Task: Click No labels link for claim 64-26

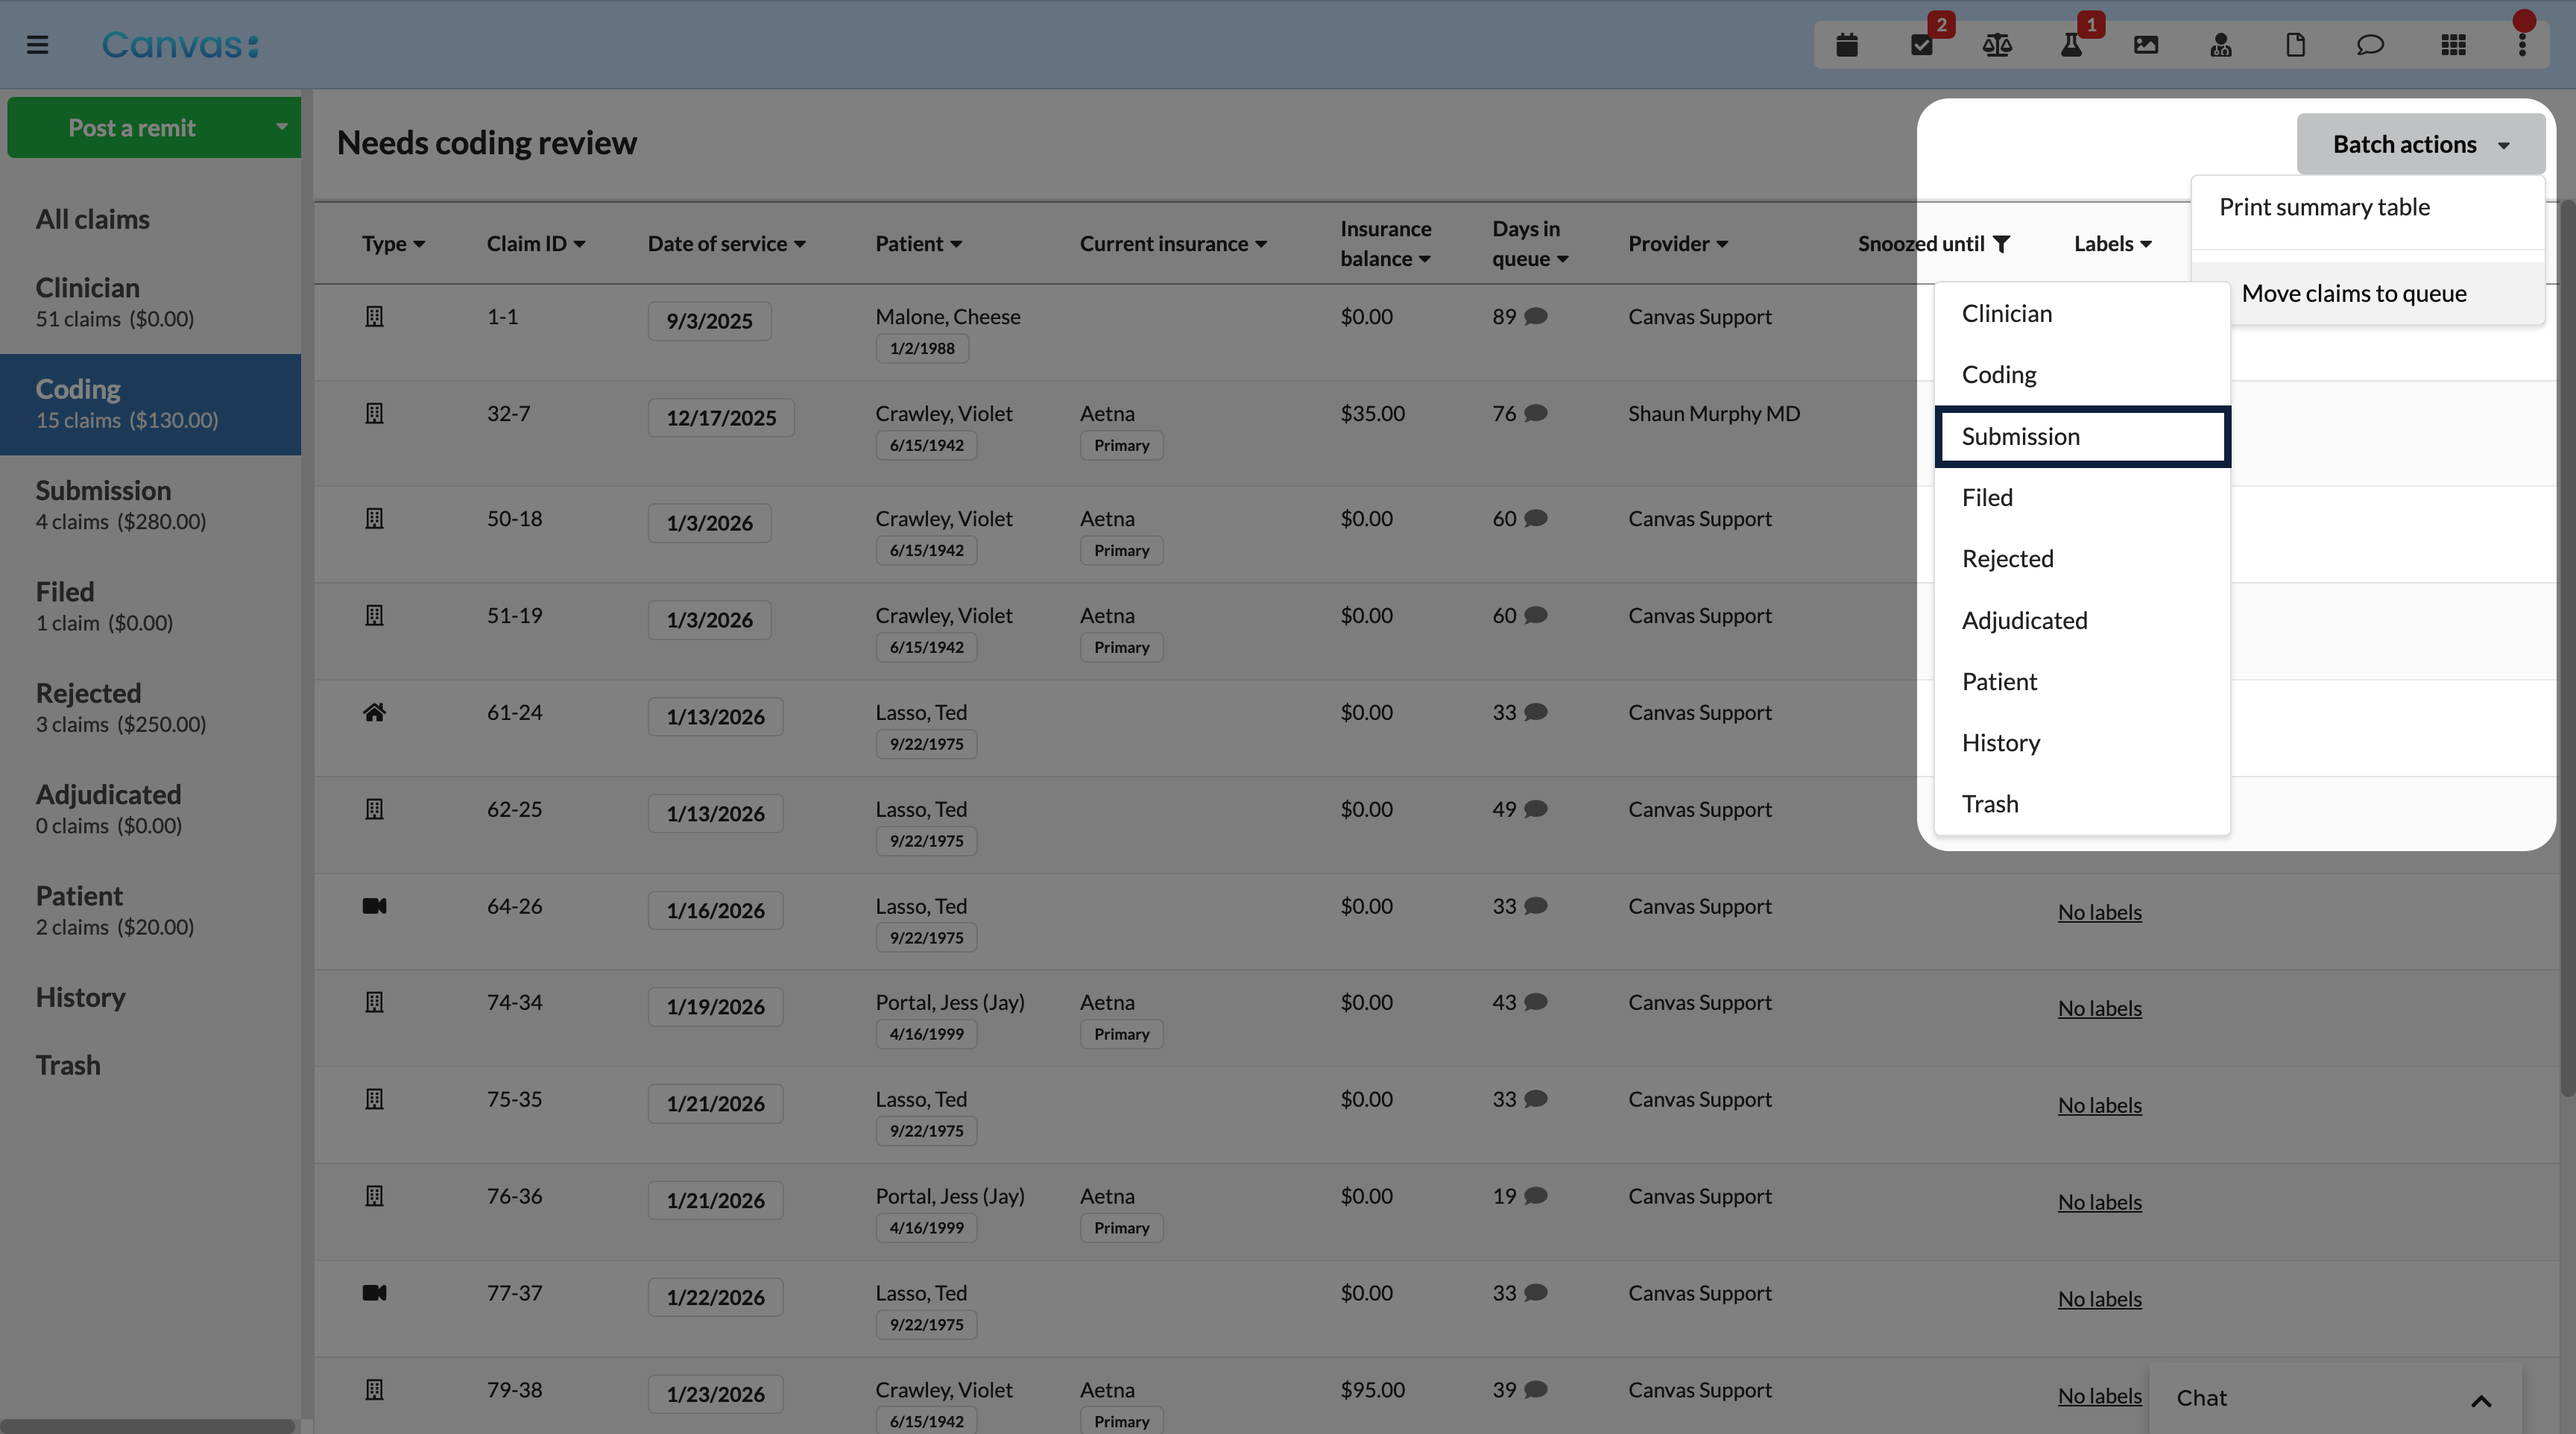Action: point(2099,912)
